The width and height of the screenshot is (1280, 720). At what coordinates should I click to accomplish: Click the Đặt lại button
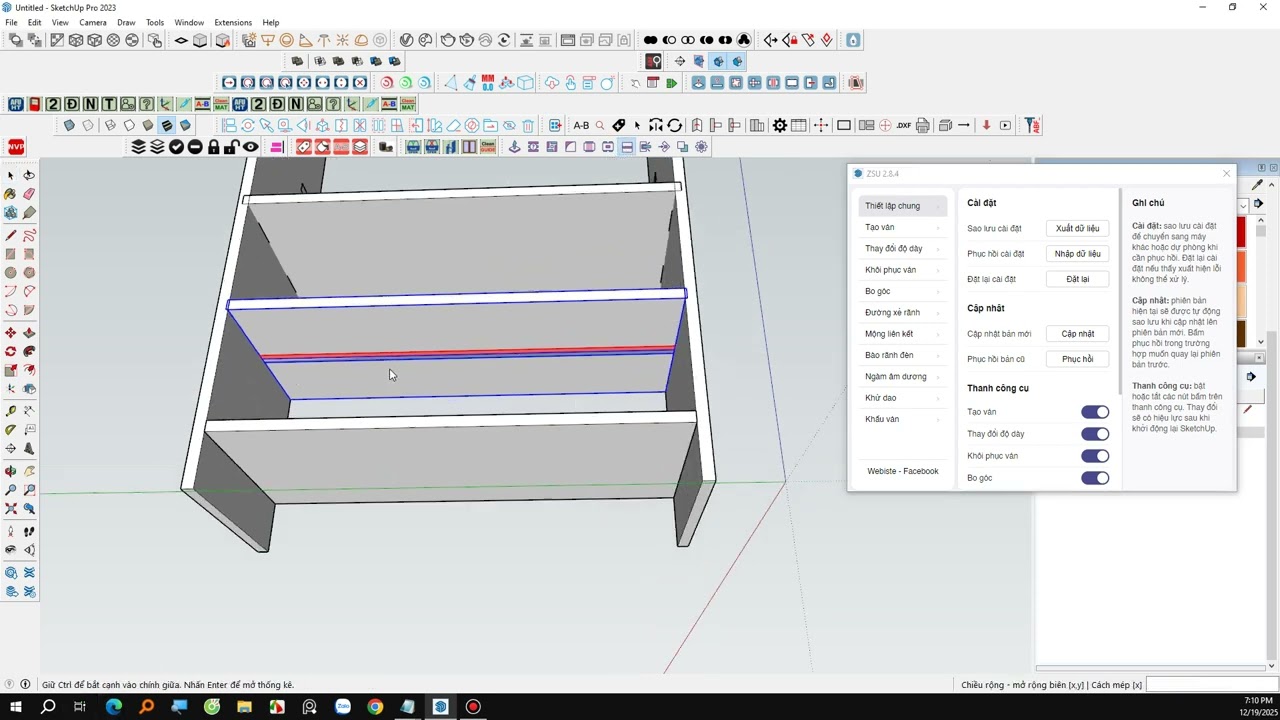pyautogui.click(x=1077, y=279)
